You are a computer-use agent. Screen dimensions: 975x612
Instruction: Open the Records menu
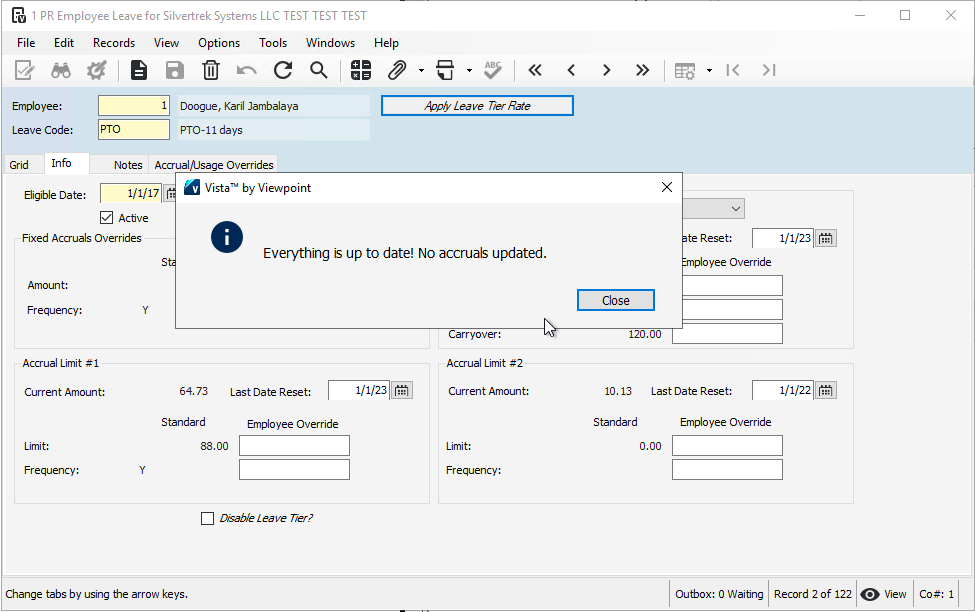(x=114, y=43)
